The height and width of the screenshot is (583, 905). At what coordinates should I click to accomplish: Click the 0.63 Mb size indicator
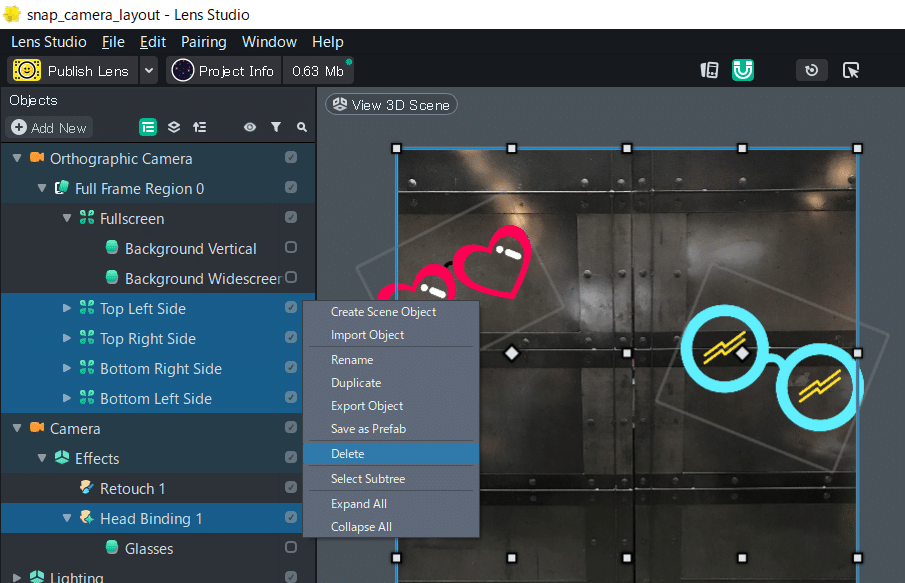coord(318,70)
